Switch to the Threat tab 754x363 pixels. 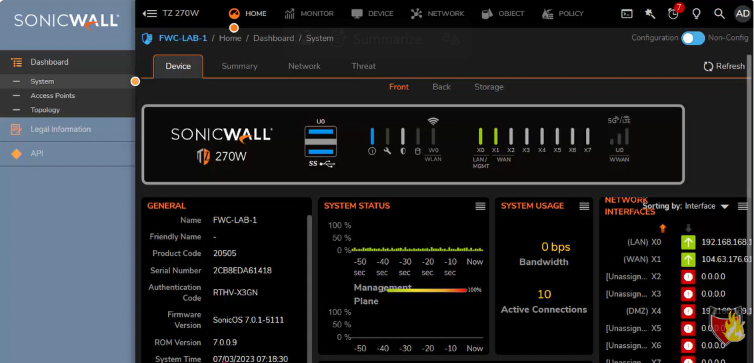pos(364,66)
